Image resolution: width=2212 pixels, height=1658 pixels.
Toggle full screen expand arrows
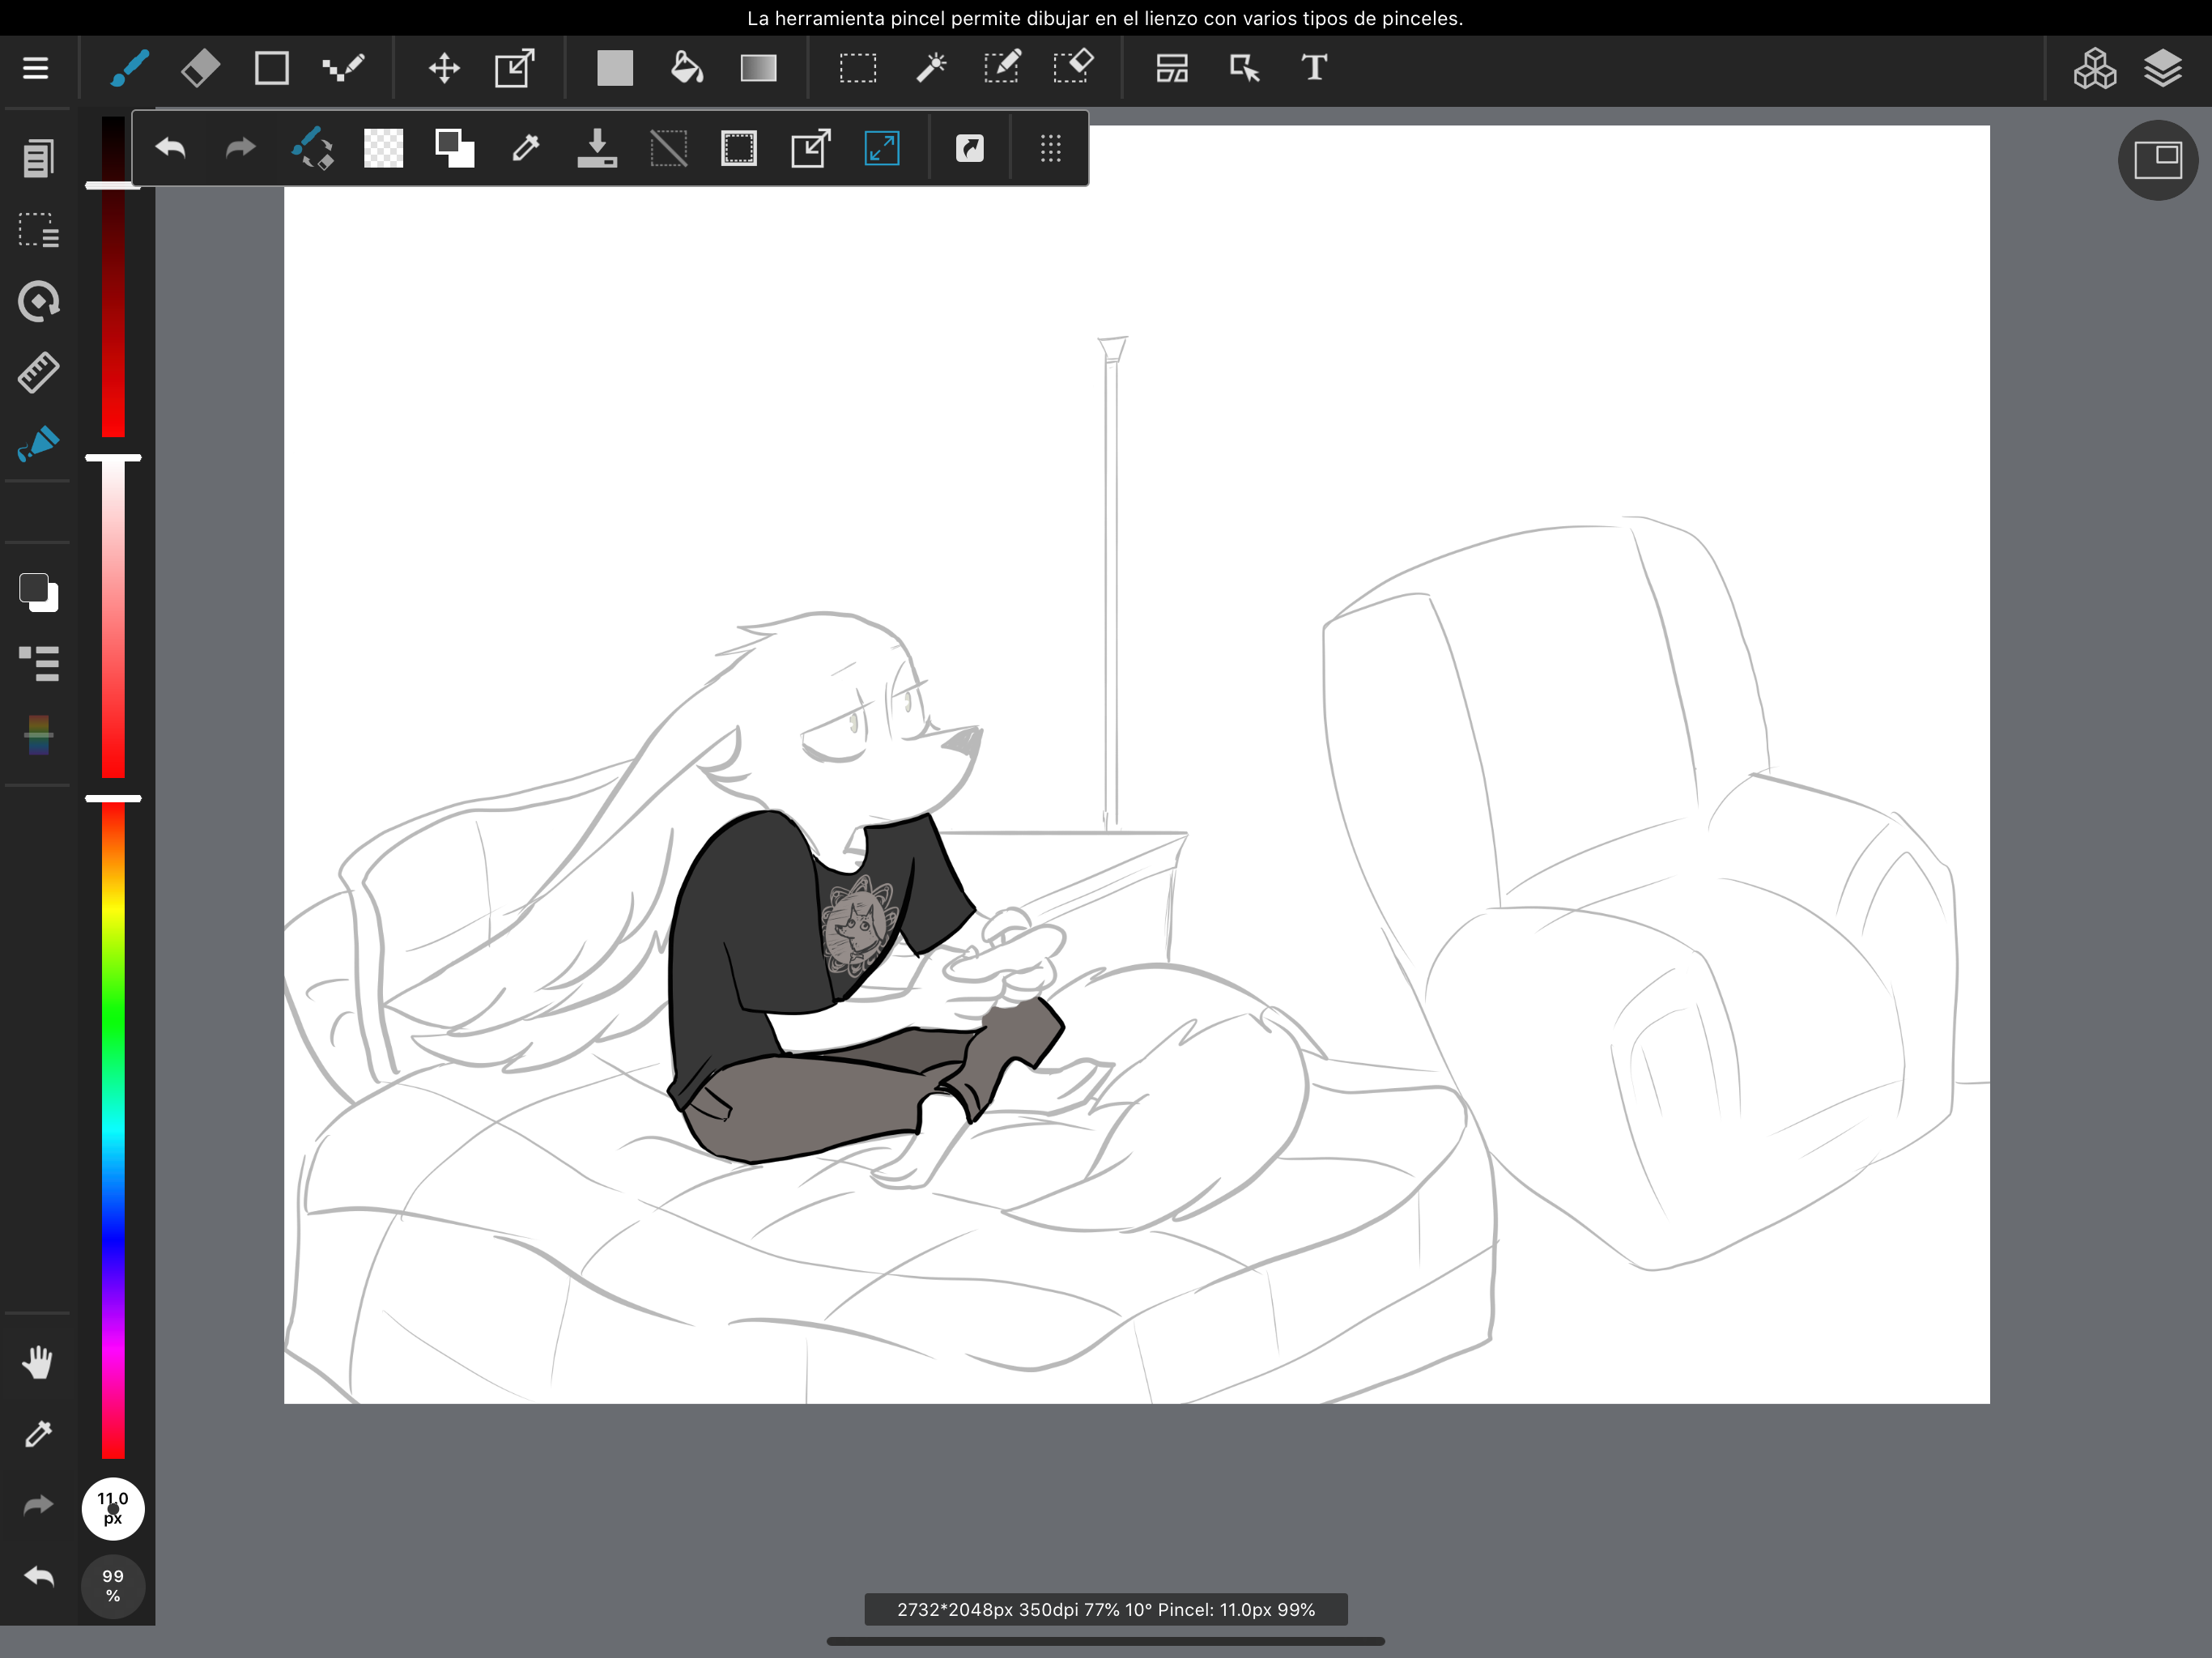click(x=881, y=149)
